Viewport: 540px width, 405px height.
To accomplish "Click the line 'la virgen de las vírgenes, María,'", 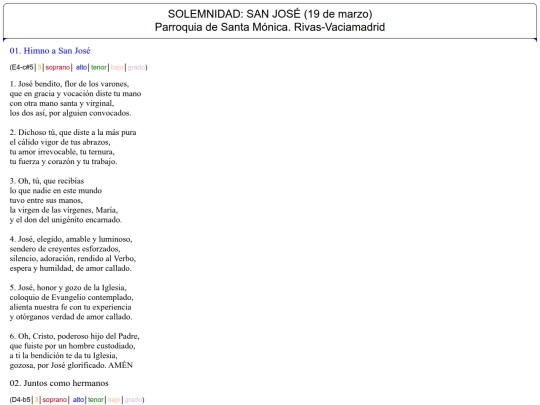I will pos(64,210).
